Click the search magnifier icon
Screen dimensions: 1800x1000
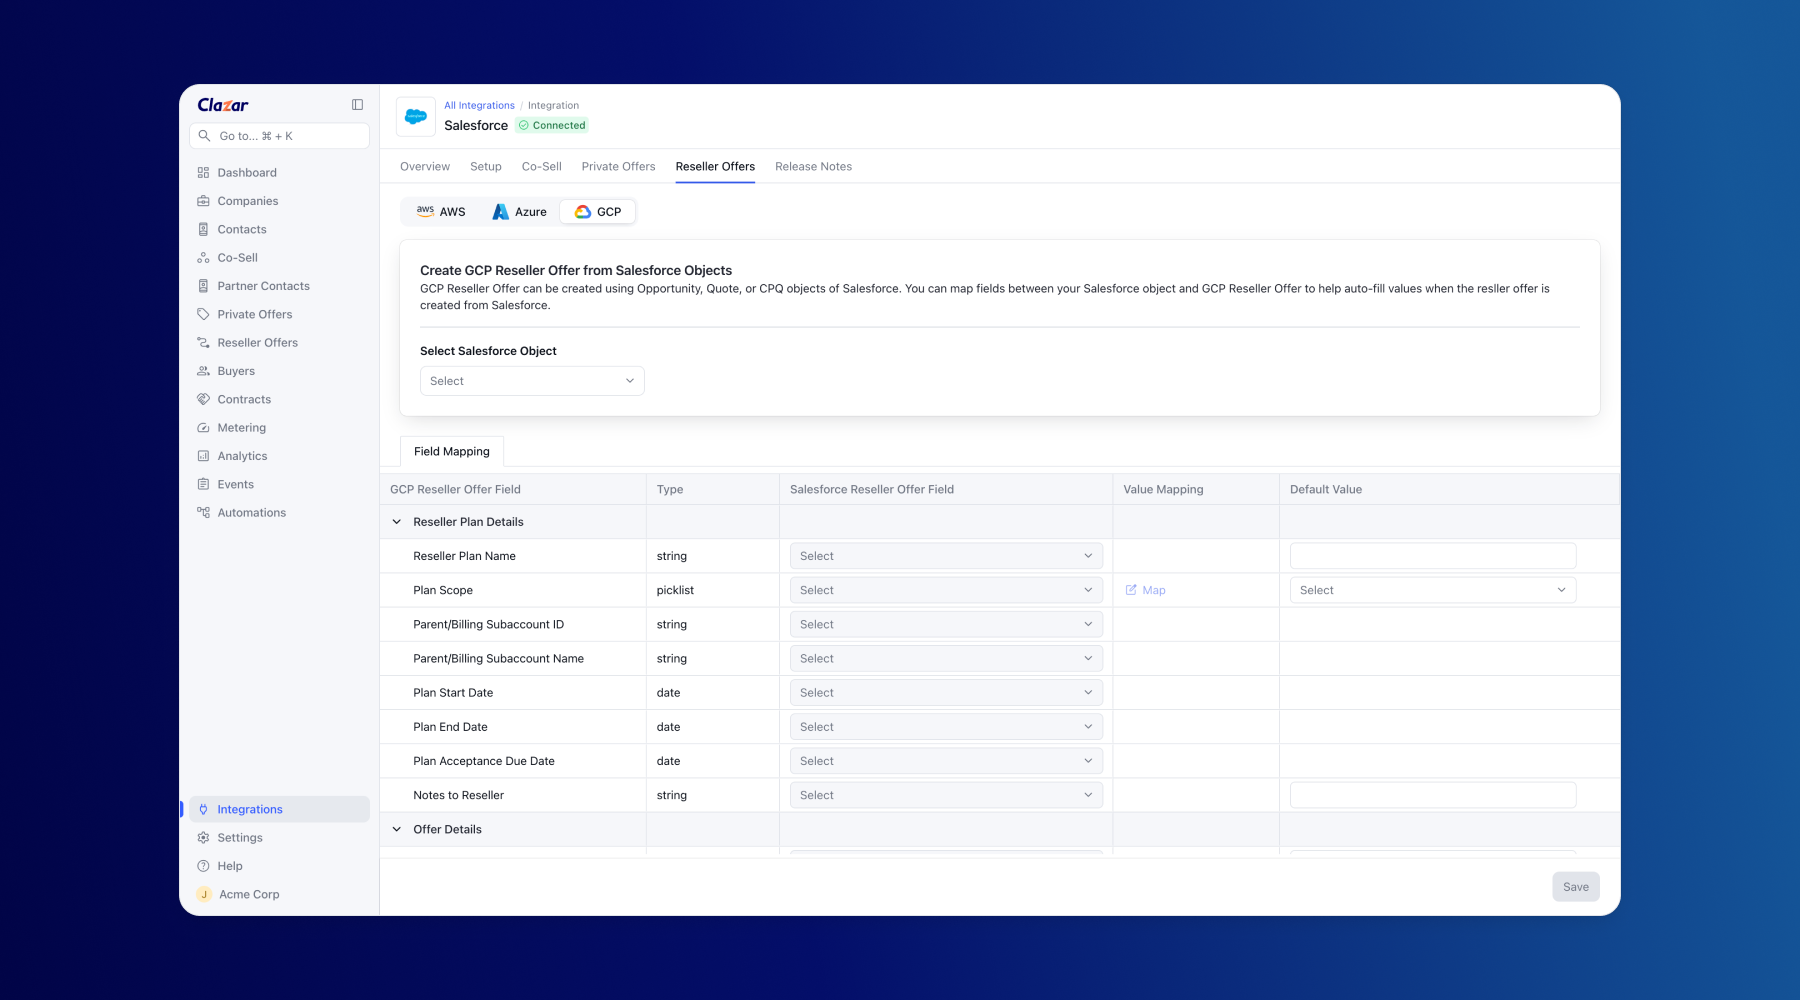pyautogui.click(x=204, y=136)
